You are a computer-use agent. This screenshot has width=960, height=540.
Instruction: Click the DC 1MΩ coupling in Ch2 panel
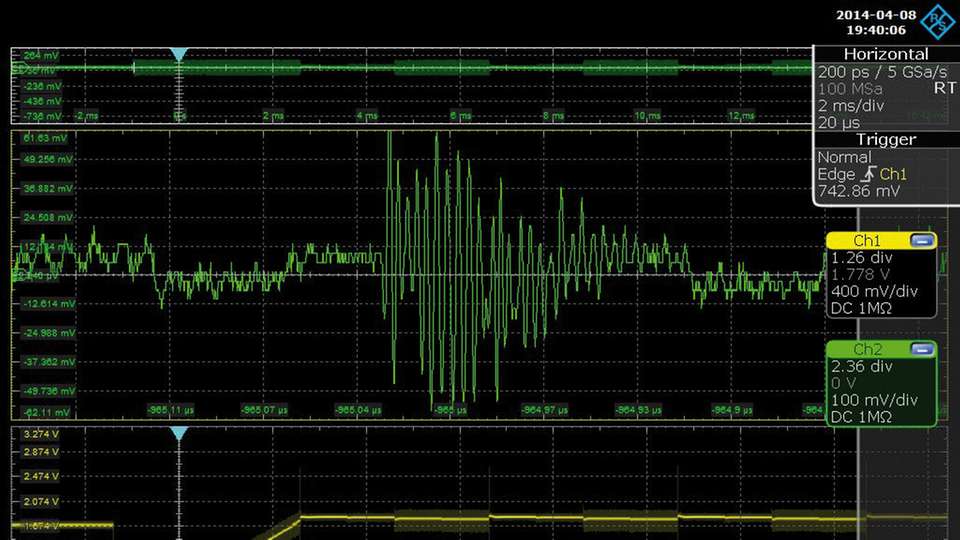(861, 418)
